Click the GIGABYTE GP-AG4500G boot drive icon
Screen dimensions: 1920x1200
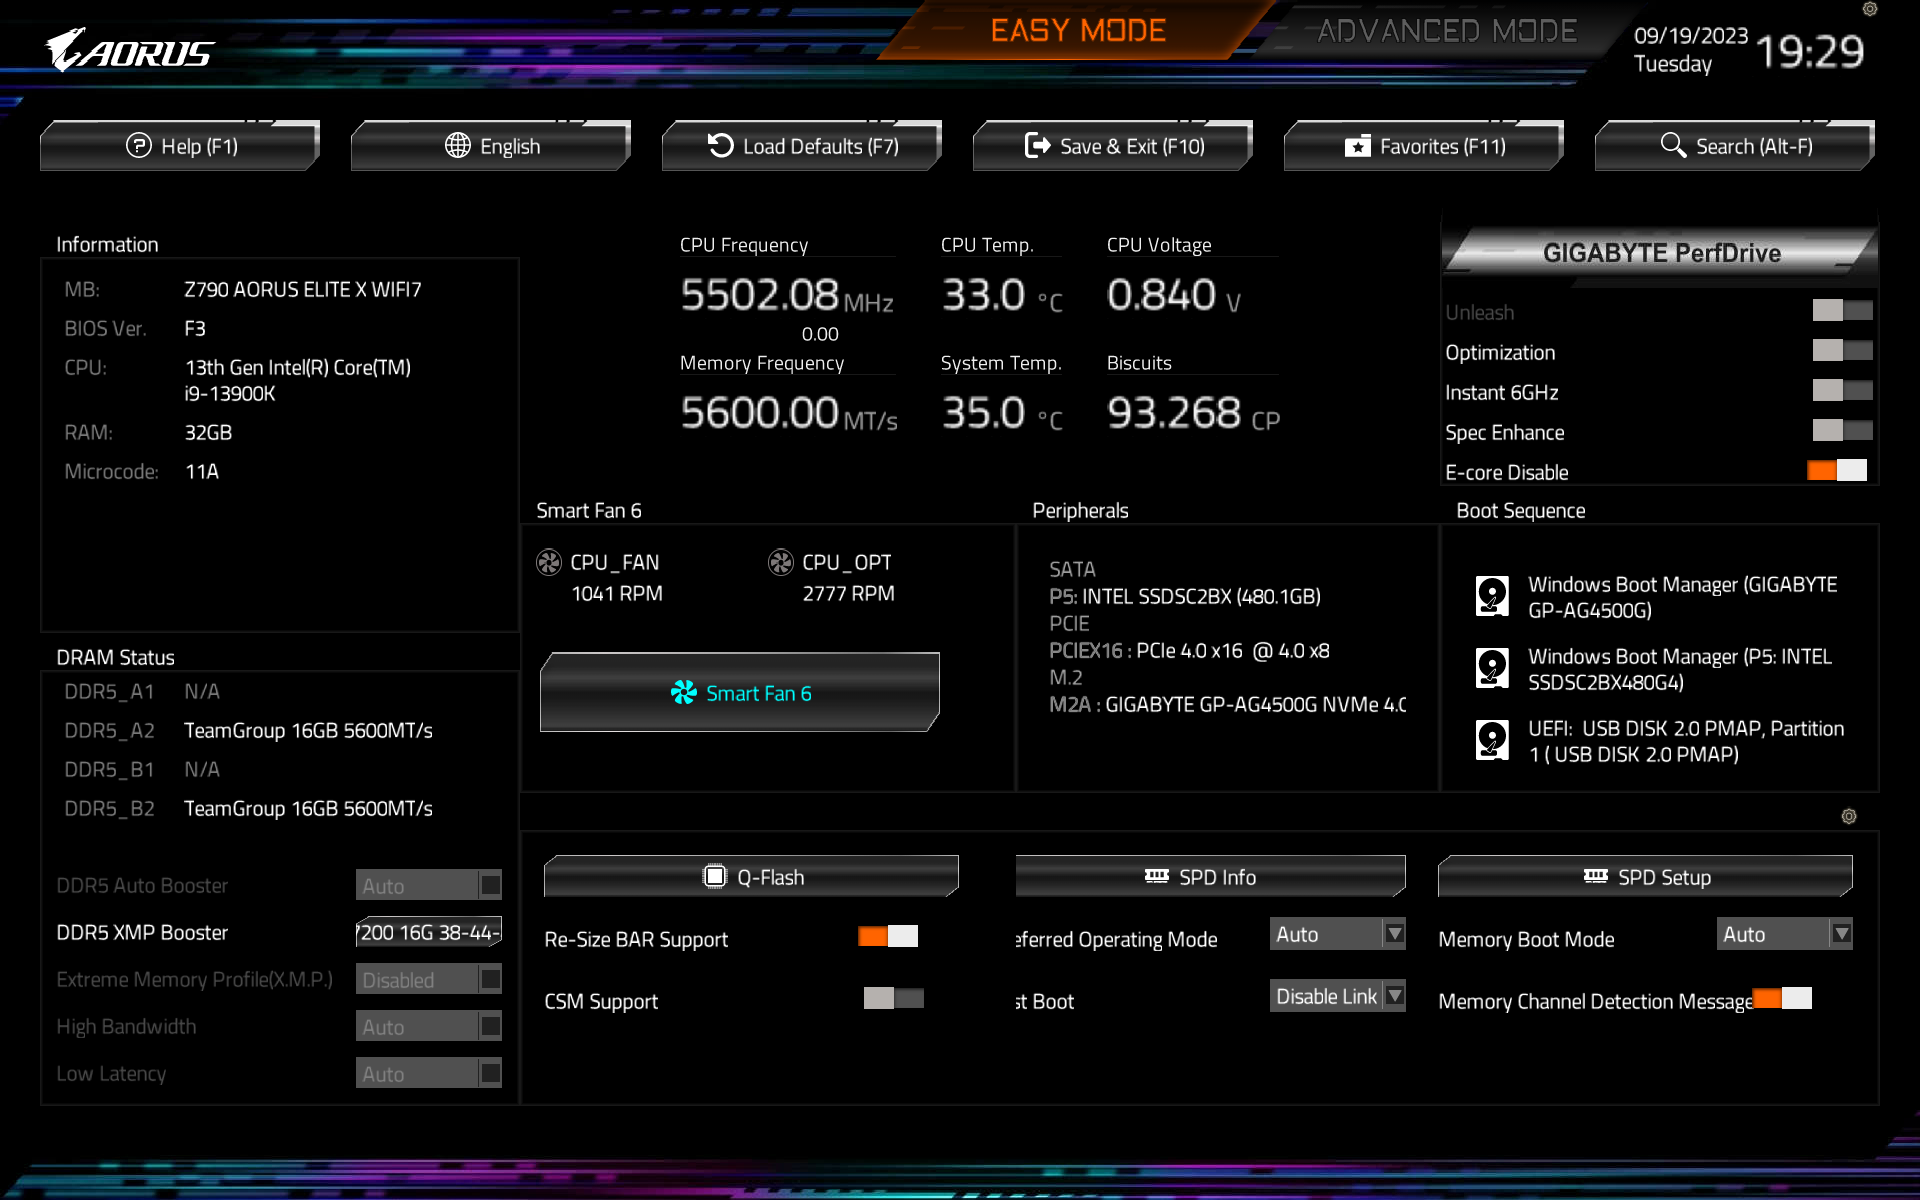click(x=1492, y=596)
